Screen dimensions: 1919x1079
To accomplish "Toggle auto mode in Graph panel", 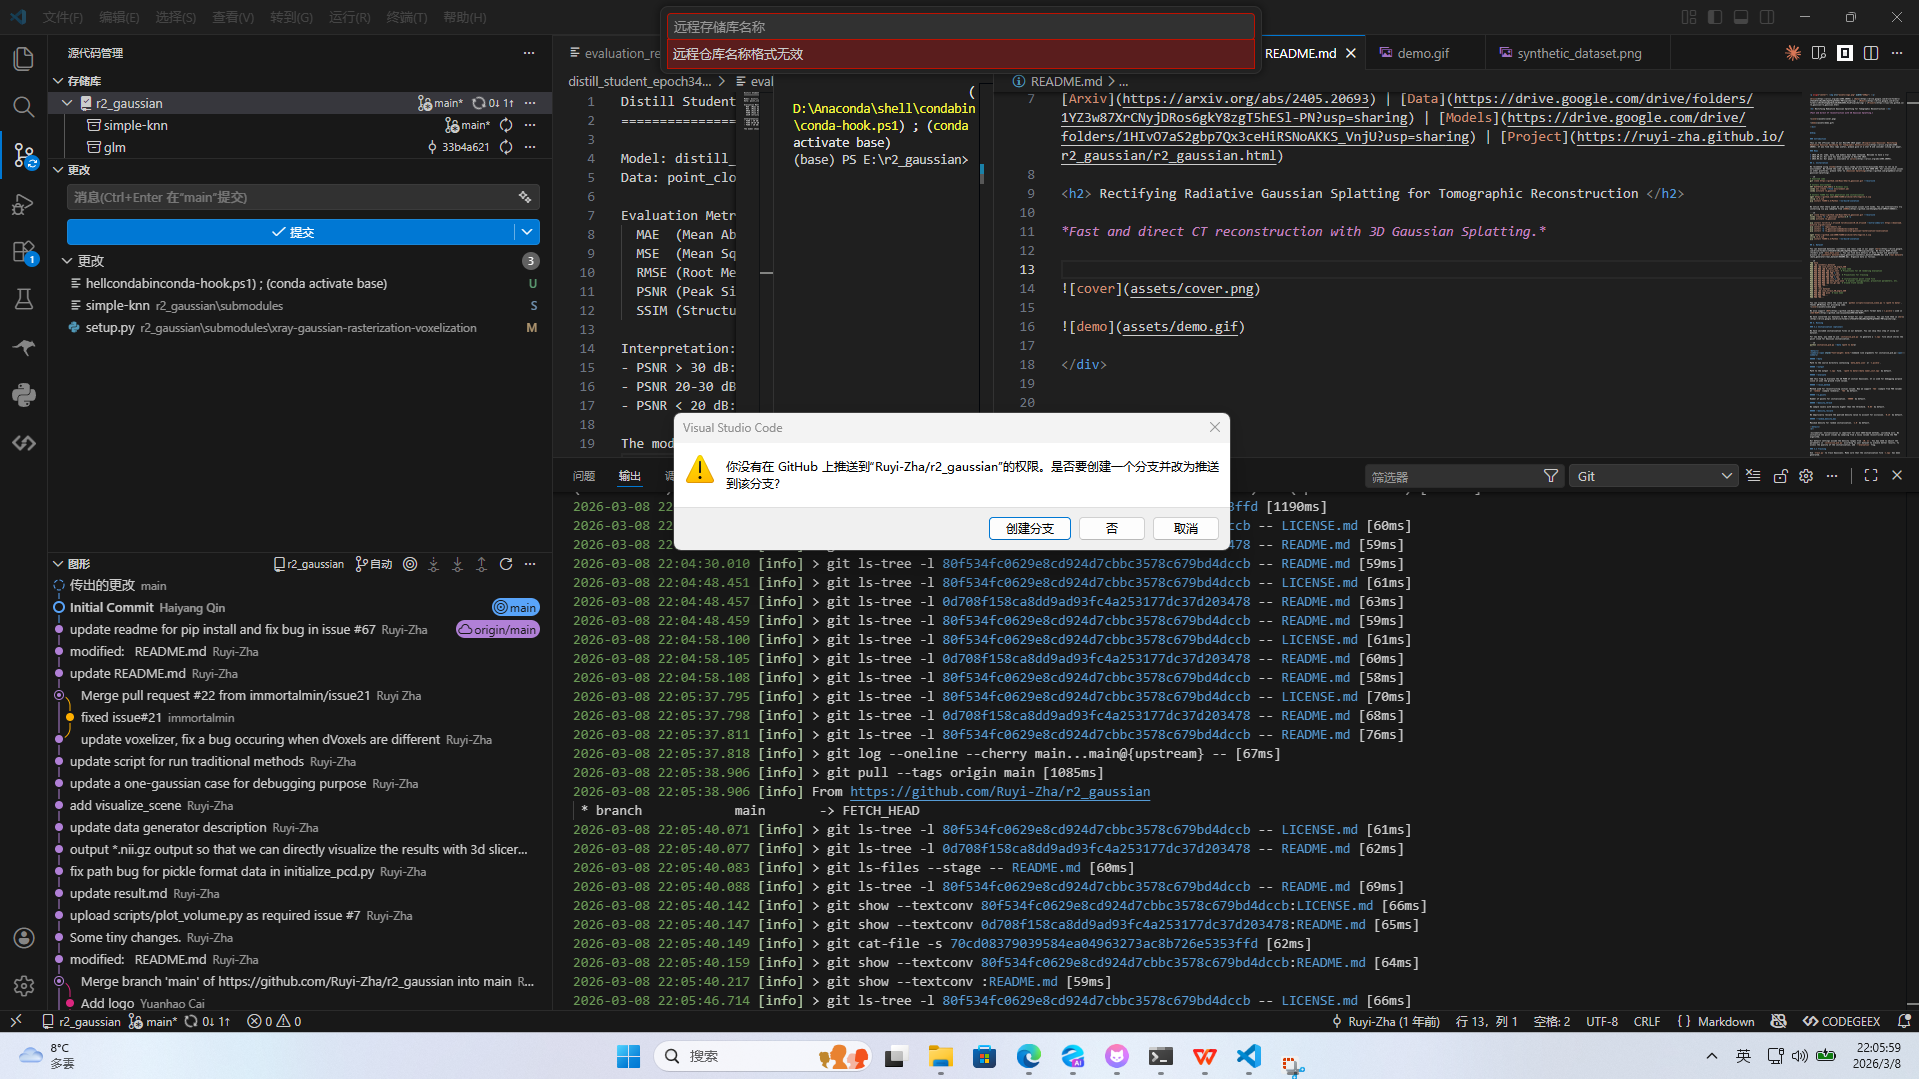I will coord(375,564).
